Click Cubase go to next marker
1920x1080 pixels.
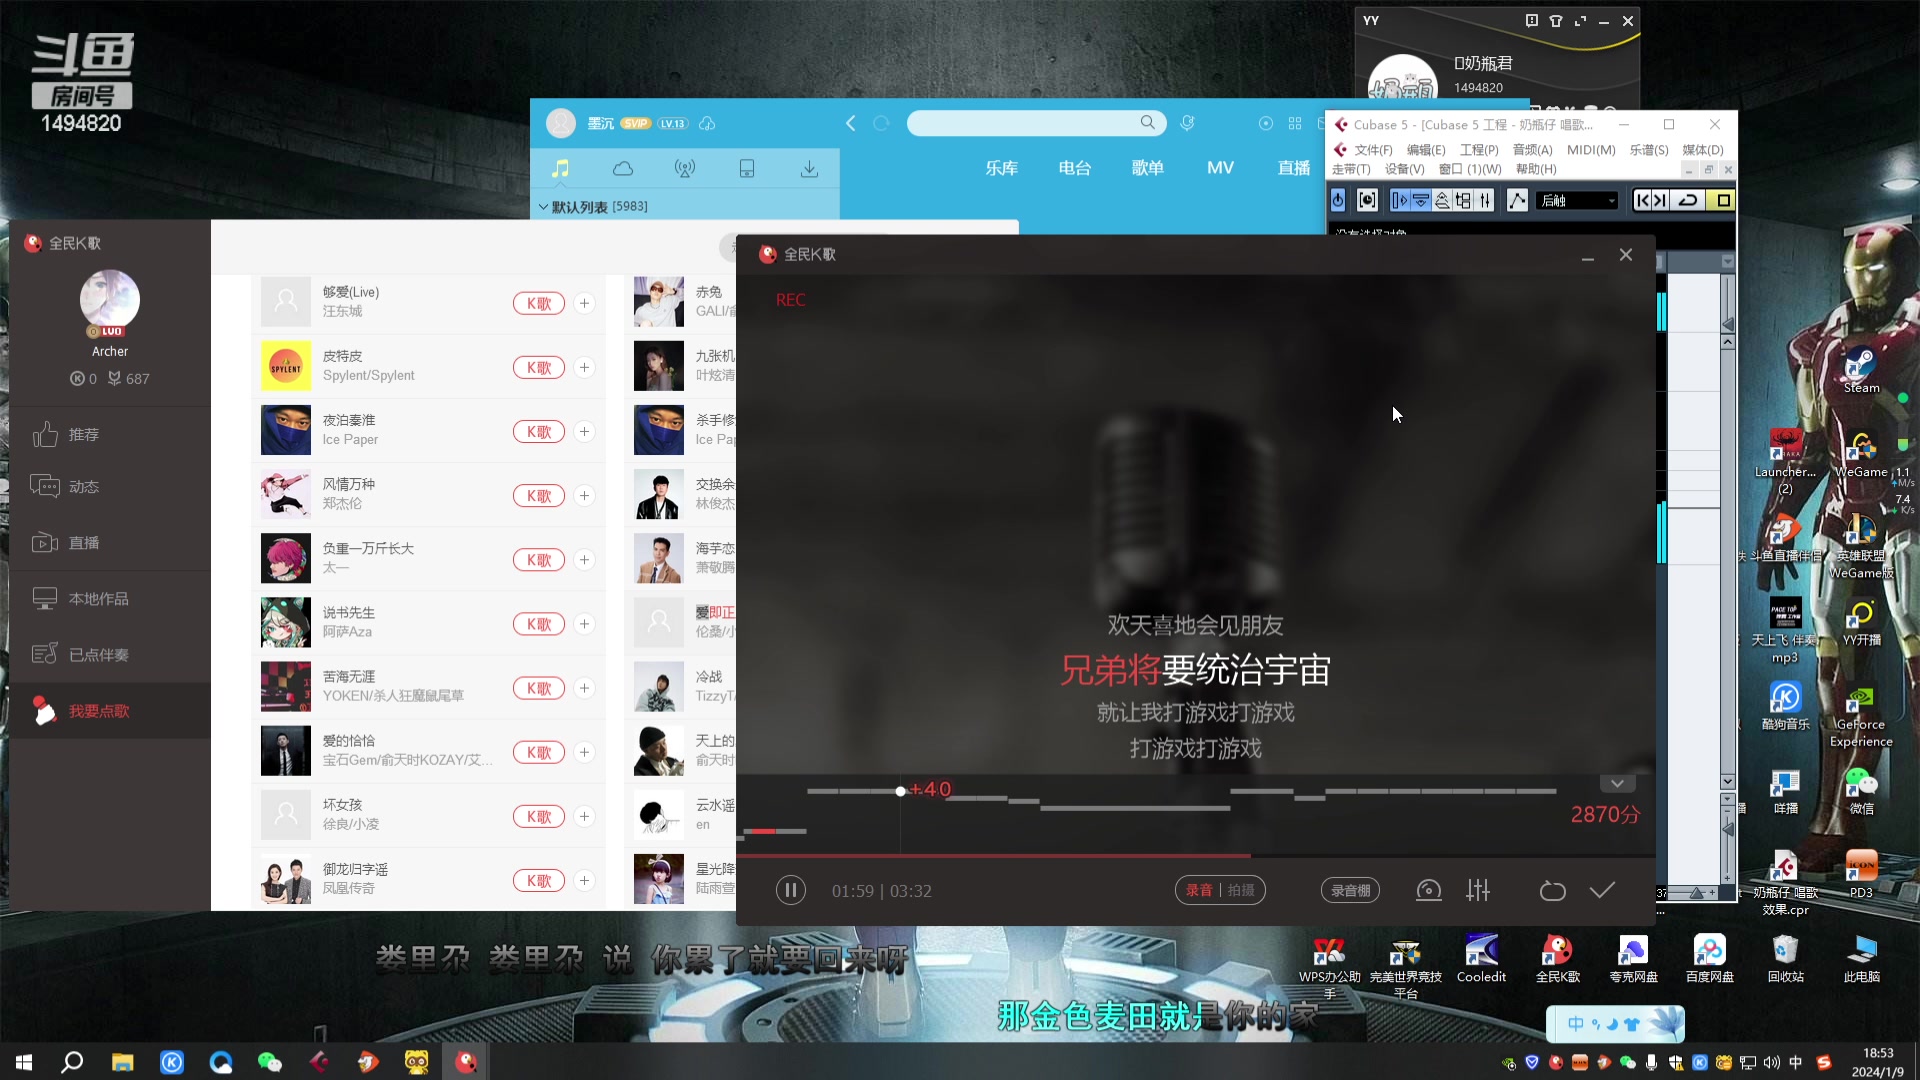coord(1660,200)
